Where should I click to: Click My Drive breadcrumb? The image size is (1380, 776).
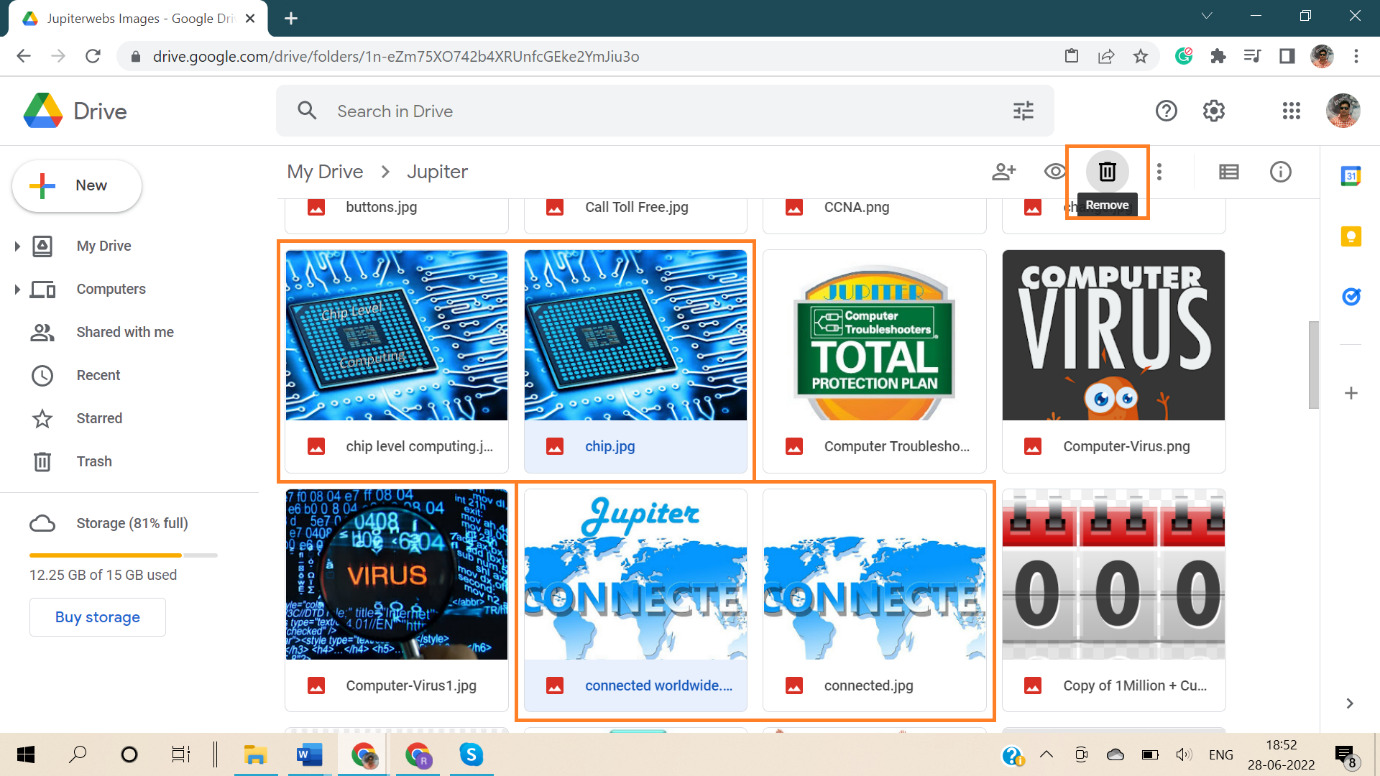click(325, 172)
